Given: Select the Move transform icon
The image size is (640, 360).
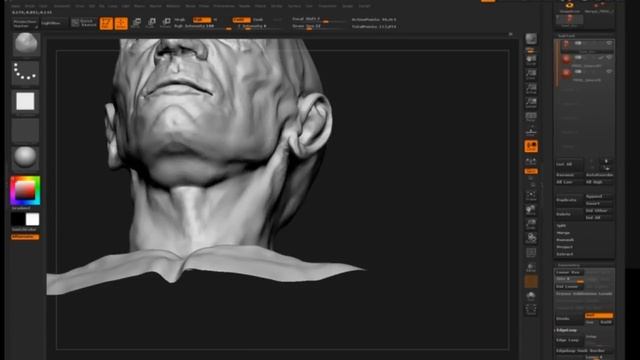Looking at the screenshot, I should point(136,23).
